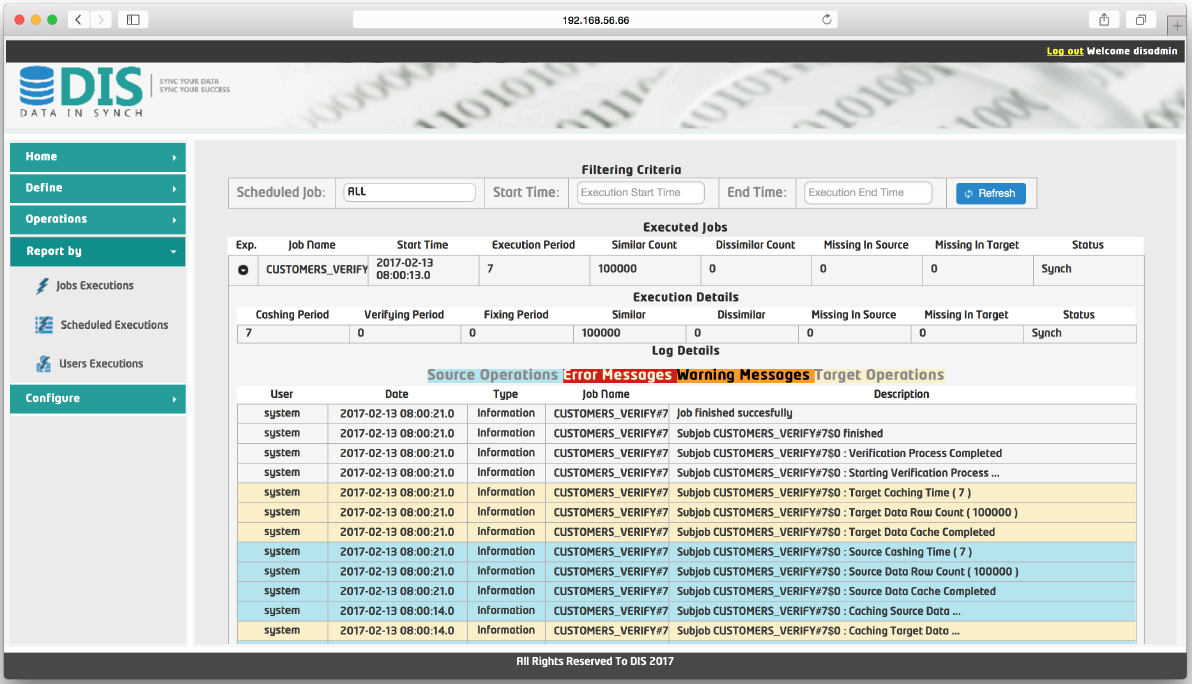Go forward with the browser forward arrow
1192x684 pixels.
pyautogui.click(x=100, y=20)
